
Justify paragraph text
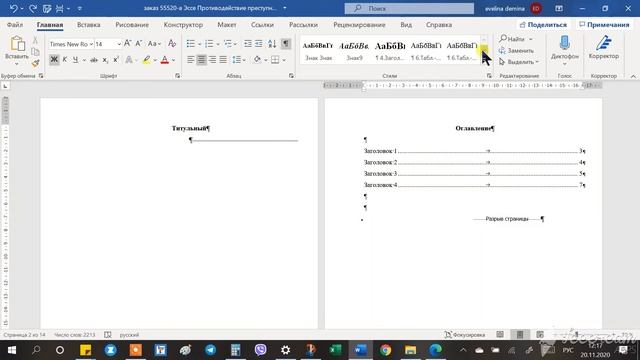point(223,60)
